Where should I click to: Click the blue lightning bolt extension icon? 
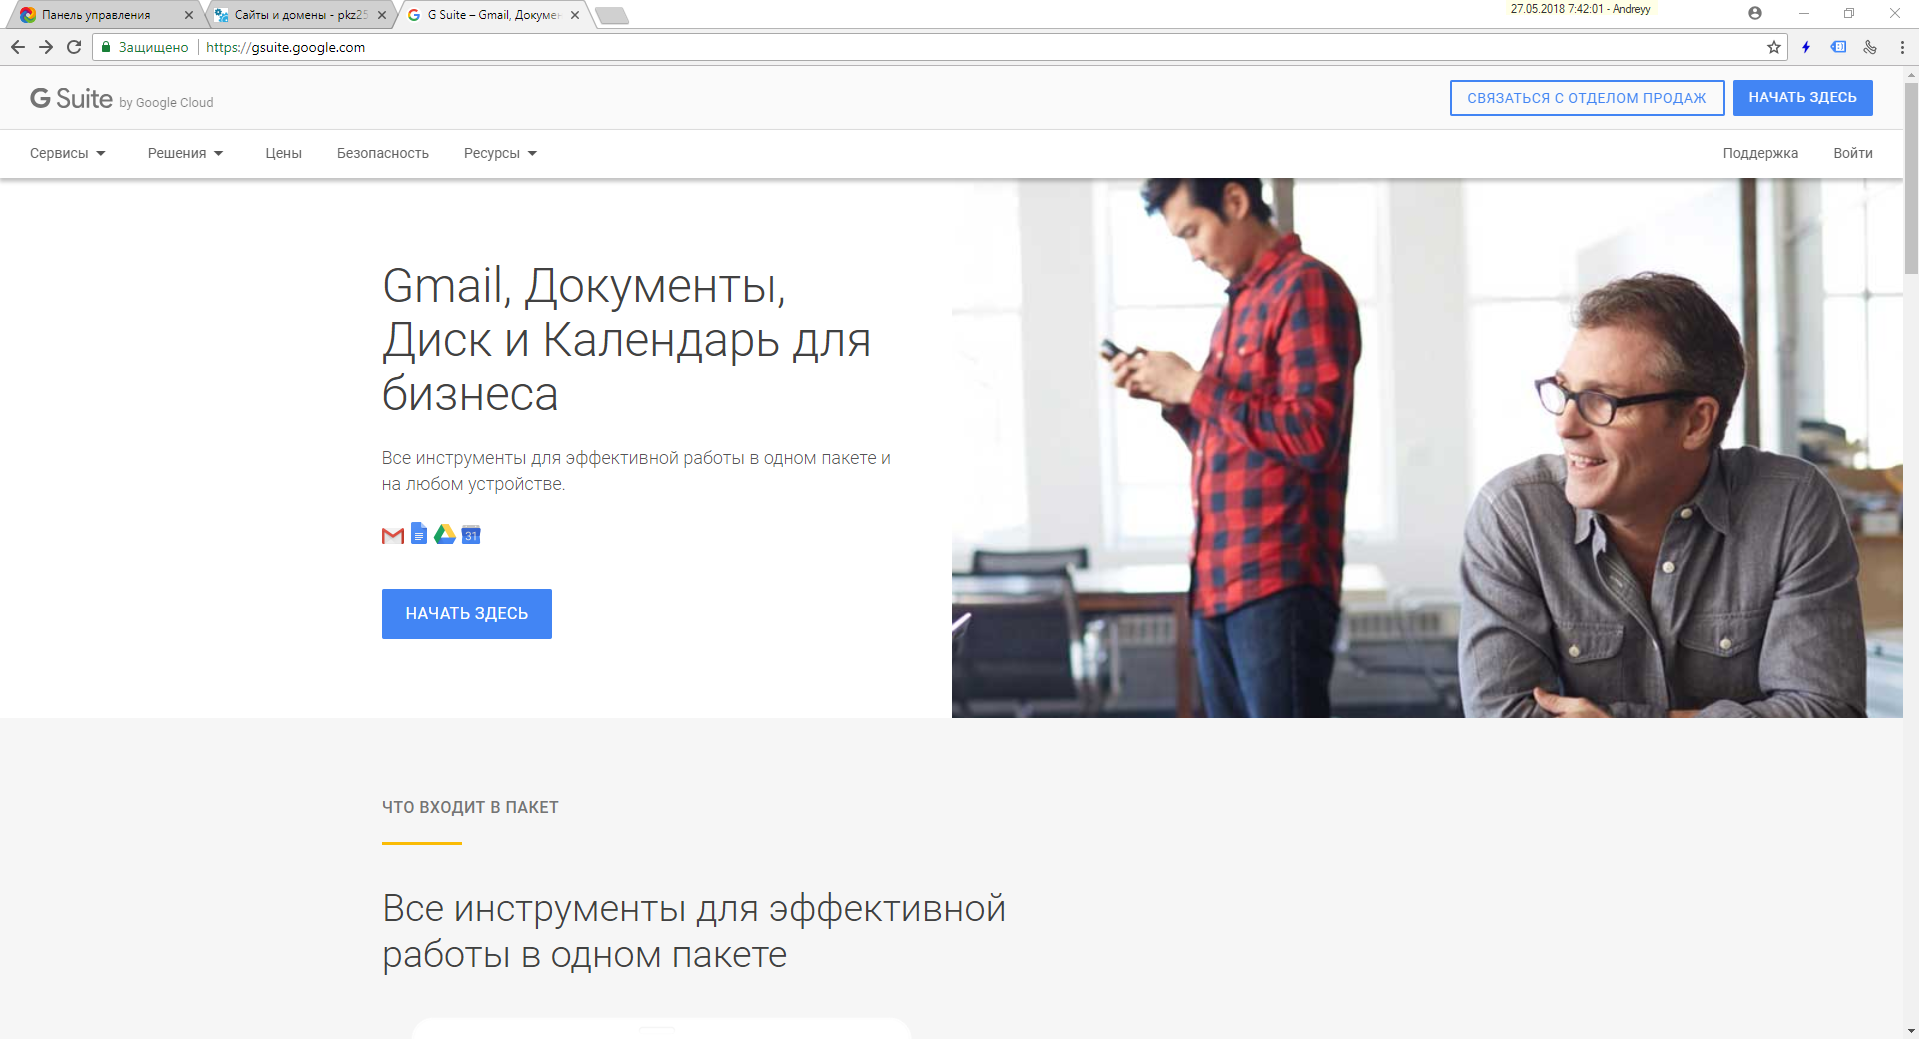click(x=1806, y=47)
